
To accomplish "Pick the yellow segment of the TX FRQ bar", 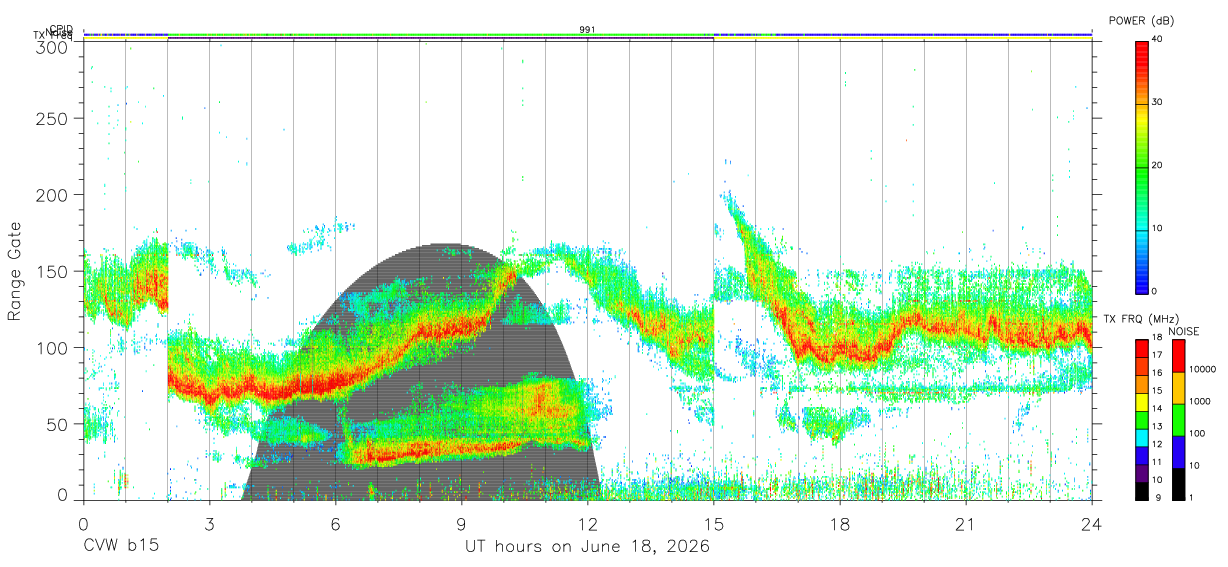I will coord(1142,402).
